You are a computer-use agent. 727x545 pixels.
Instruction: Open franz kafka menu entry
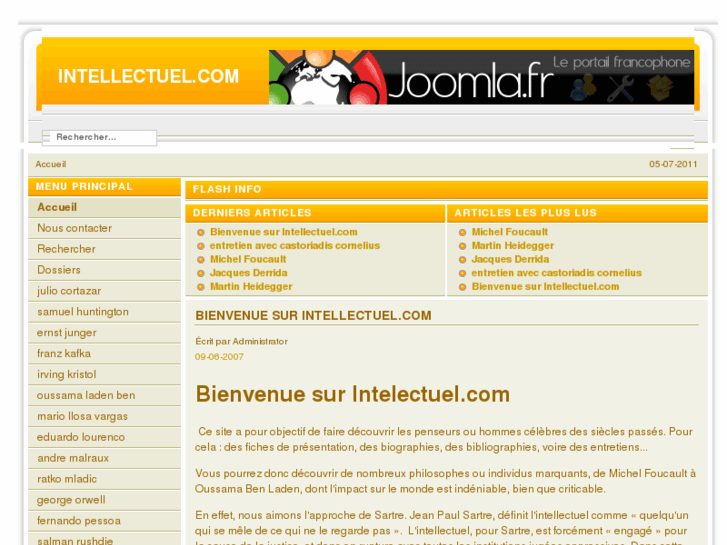104,353
